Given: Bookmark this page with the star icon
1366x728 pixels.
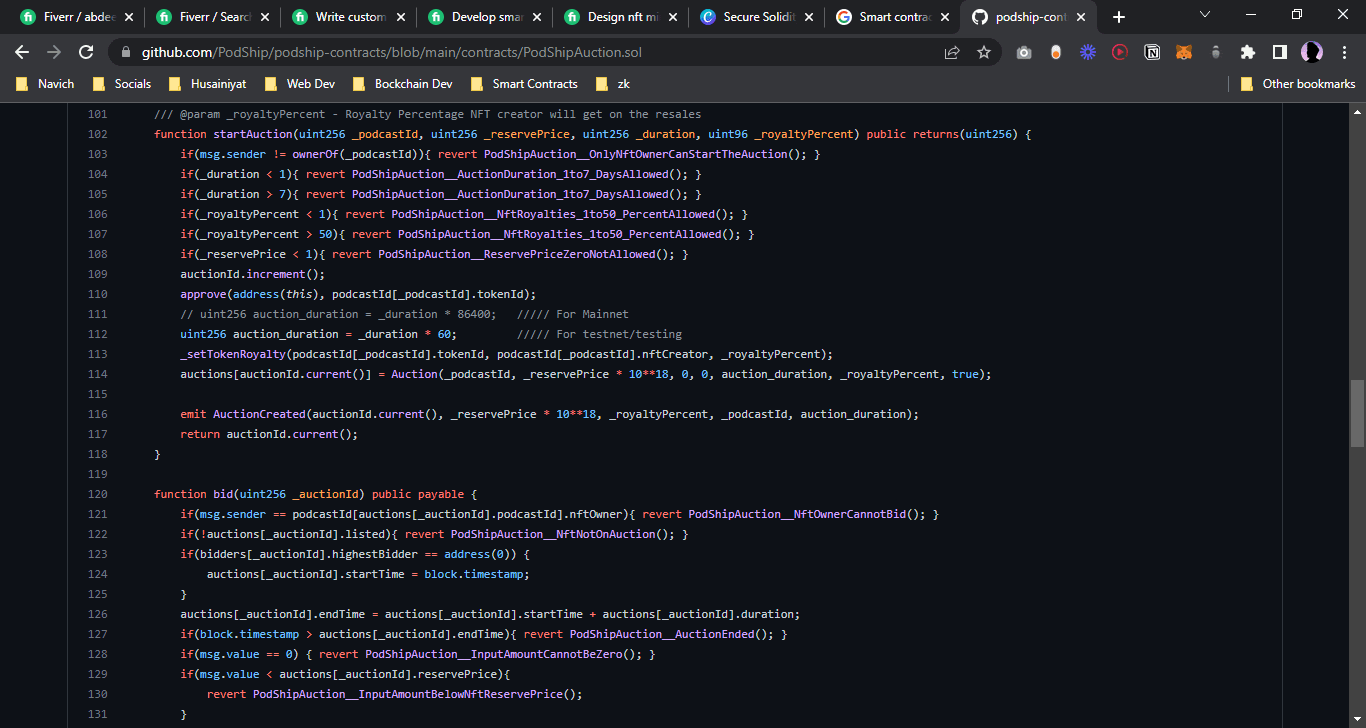Looking at the screenshot, I should pyautogui.click(x=984, y=52).
